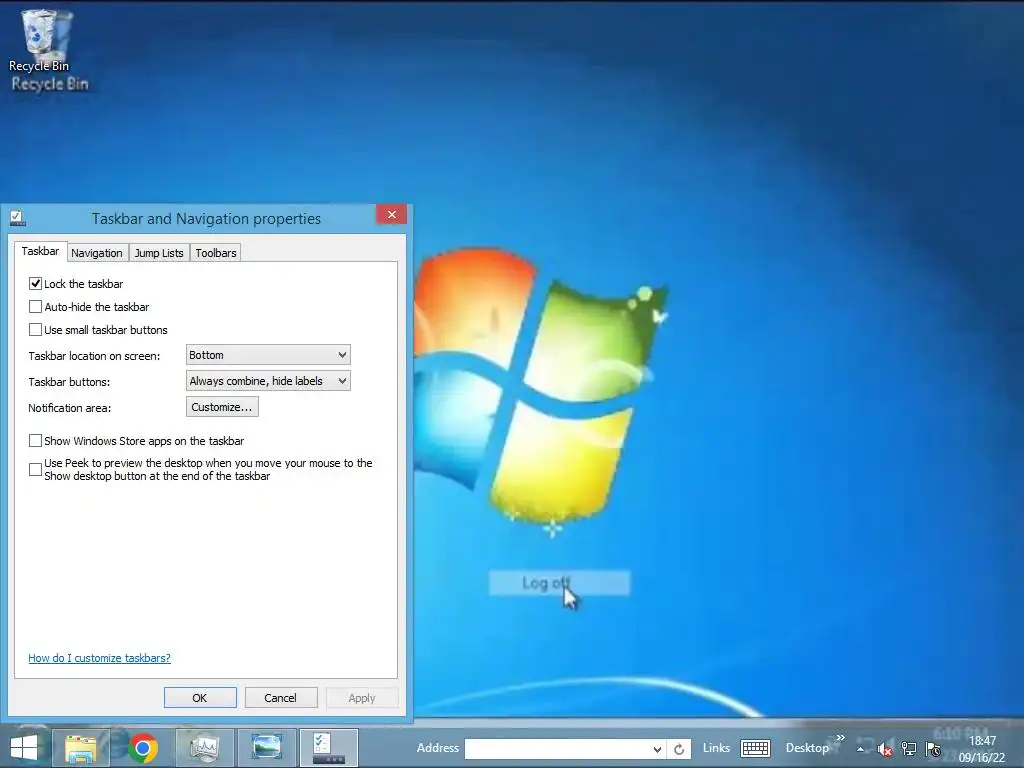Click the Apply button

362,697
